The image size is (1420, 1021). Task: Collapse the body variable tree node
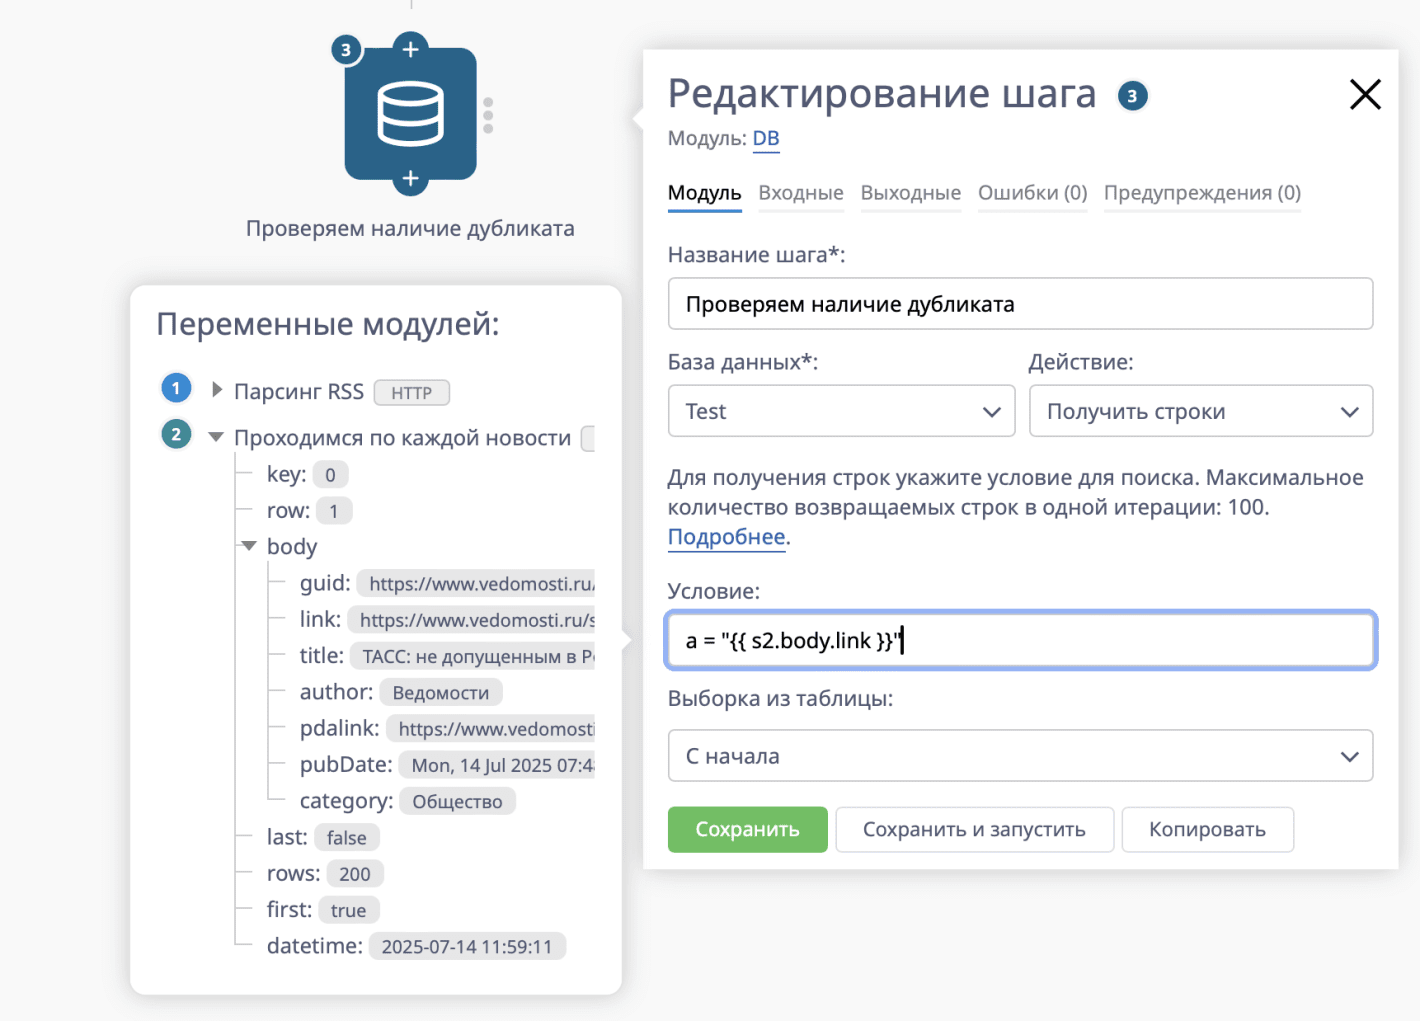point(248,546)
